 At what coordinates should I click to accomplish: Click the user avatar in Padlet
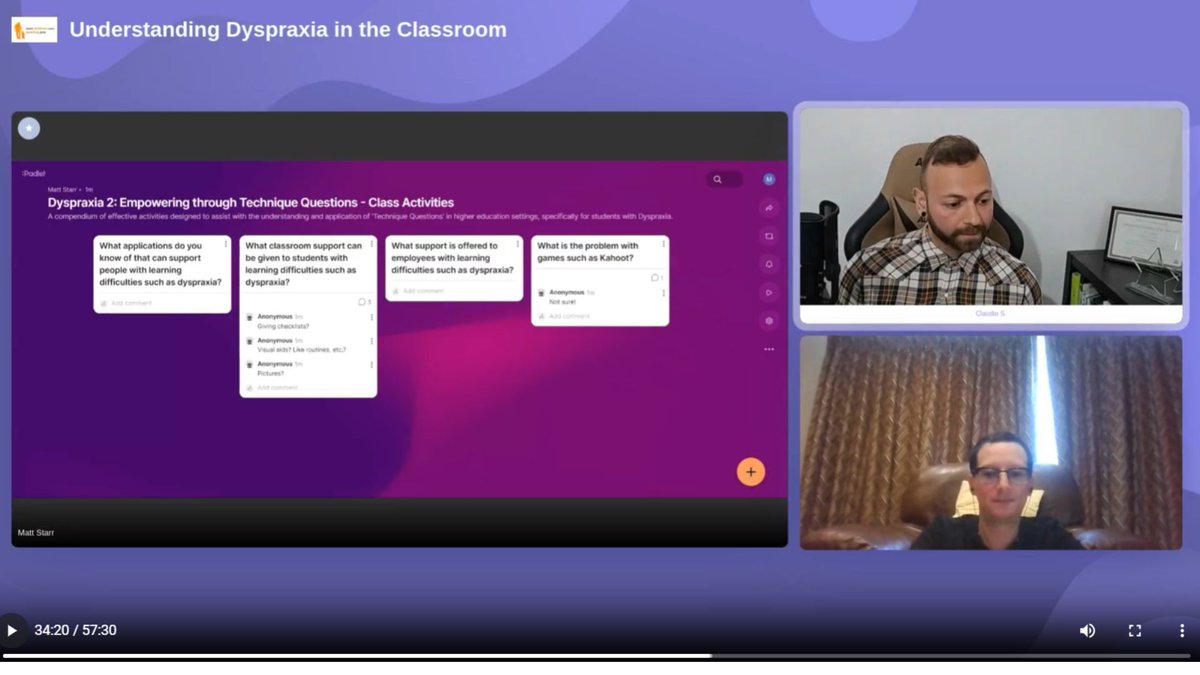coord(769,179)
